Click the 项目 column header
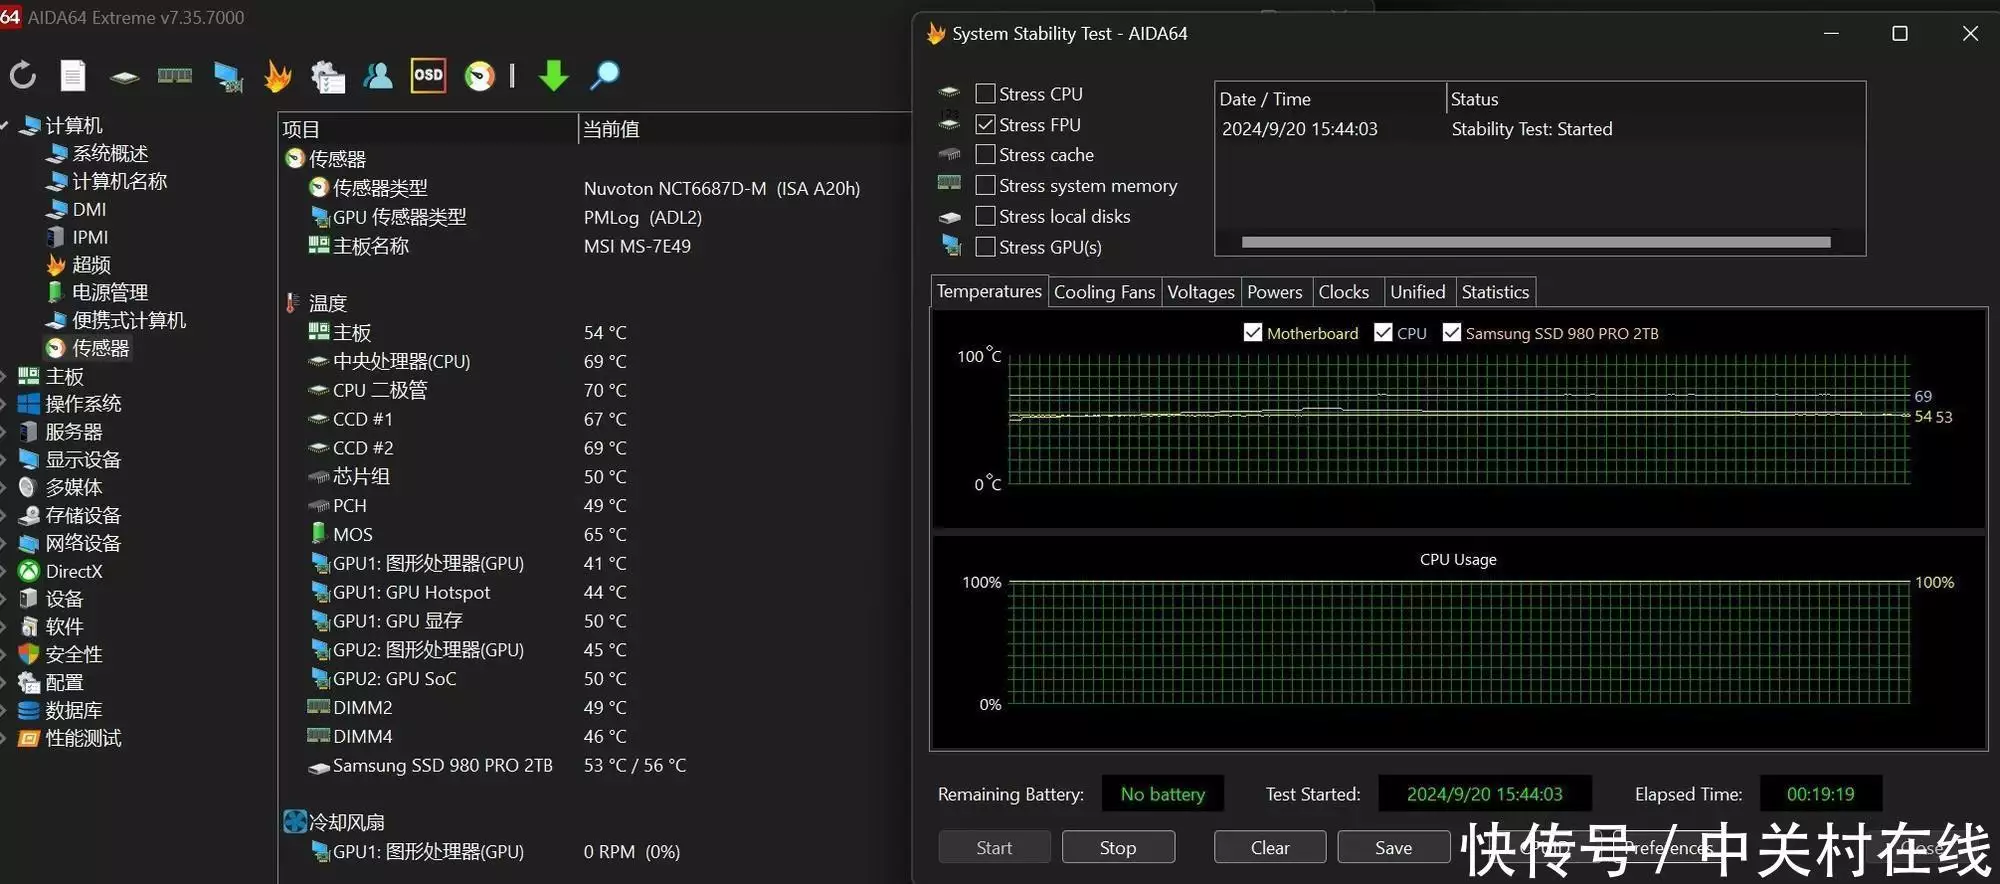 428,129
